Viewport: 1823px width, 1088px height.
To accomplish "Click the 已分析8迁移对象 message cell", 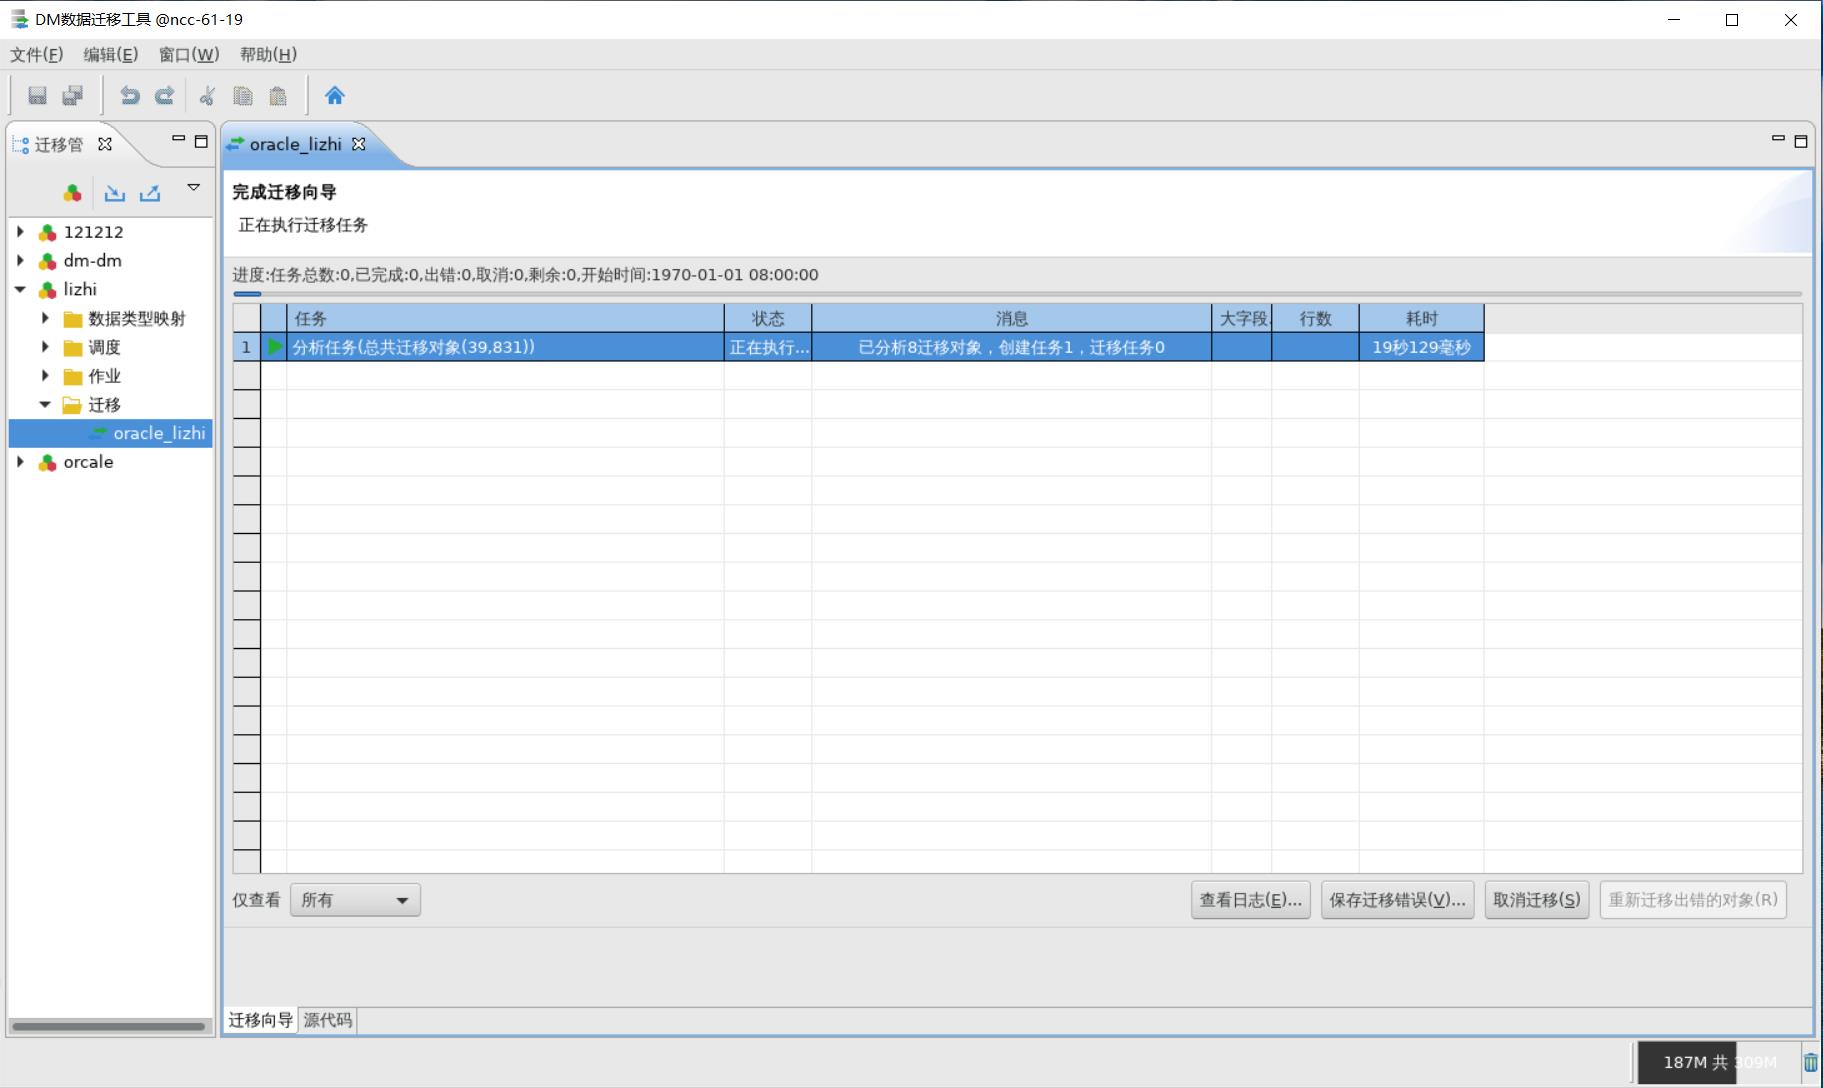I will coord(1012,347).
